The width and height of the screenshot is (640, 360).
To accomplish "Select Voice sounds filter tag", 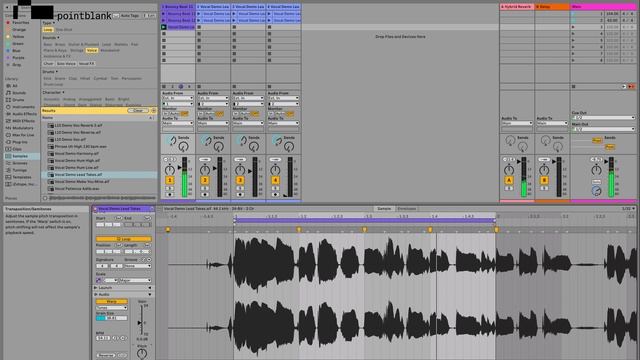I will click(x=91, y=50).
